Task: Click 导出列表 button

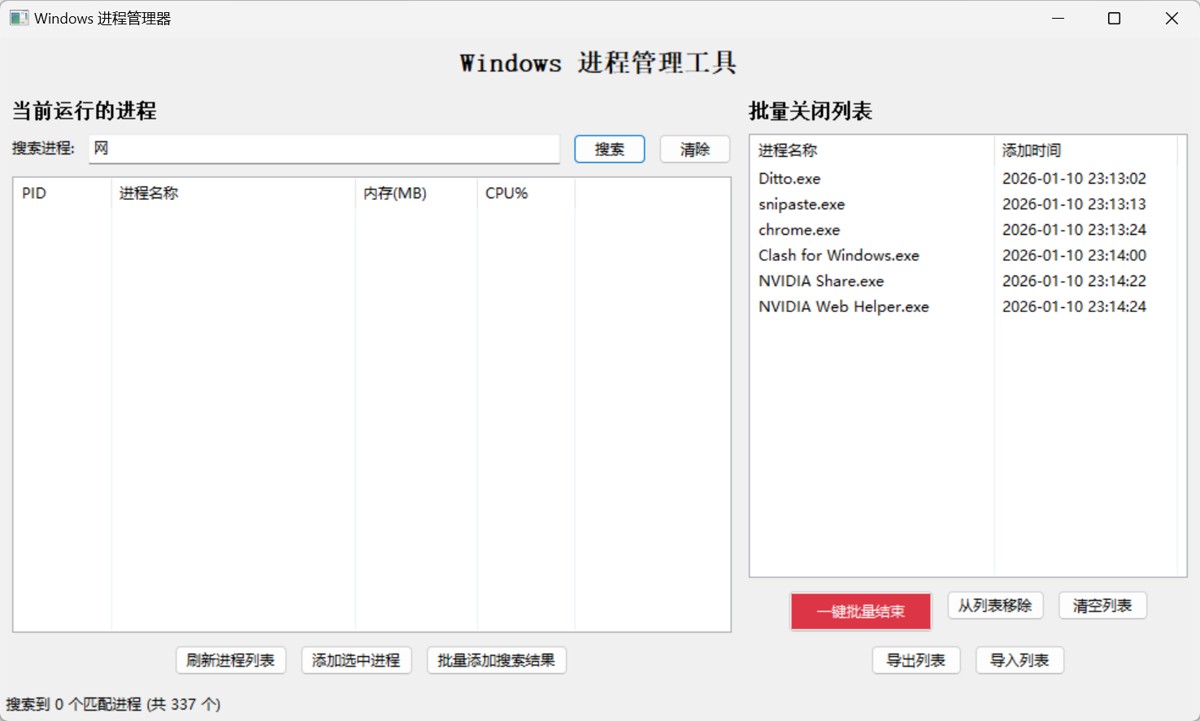Action: tap(916, 660)
